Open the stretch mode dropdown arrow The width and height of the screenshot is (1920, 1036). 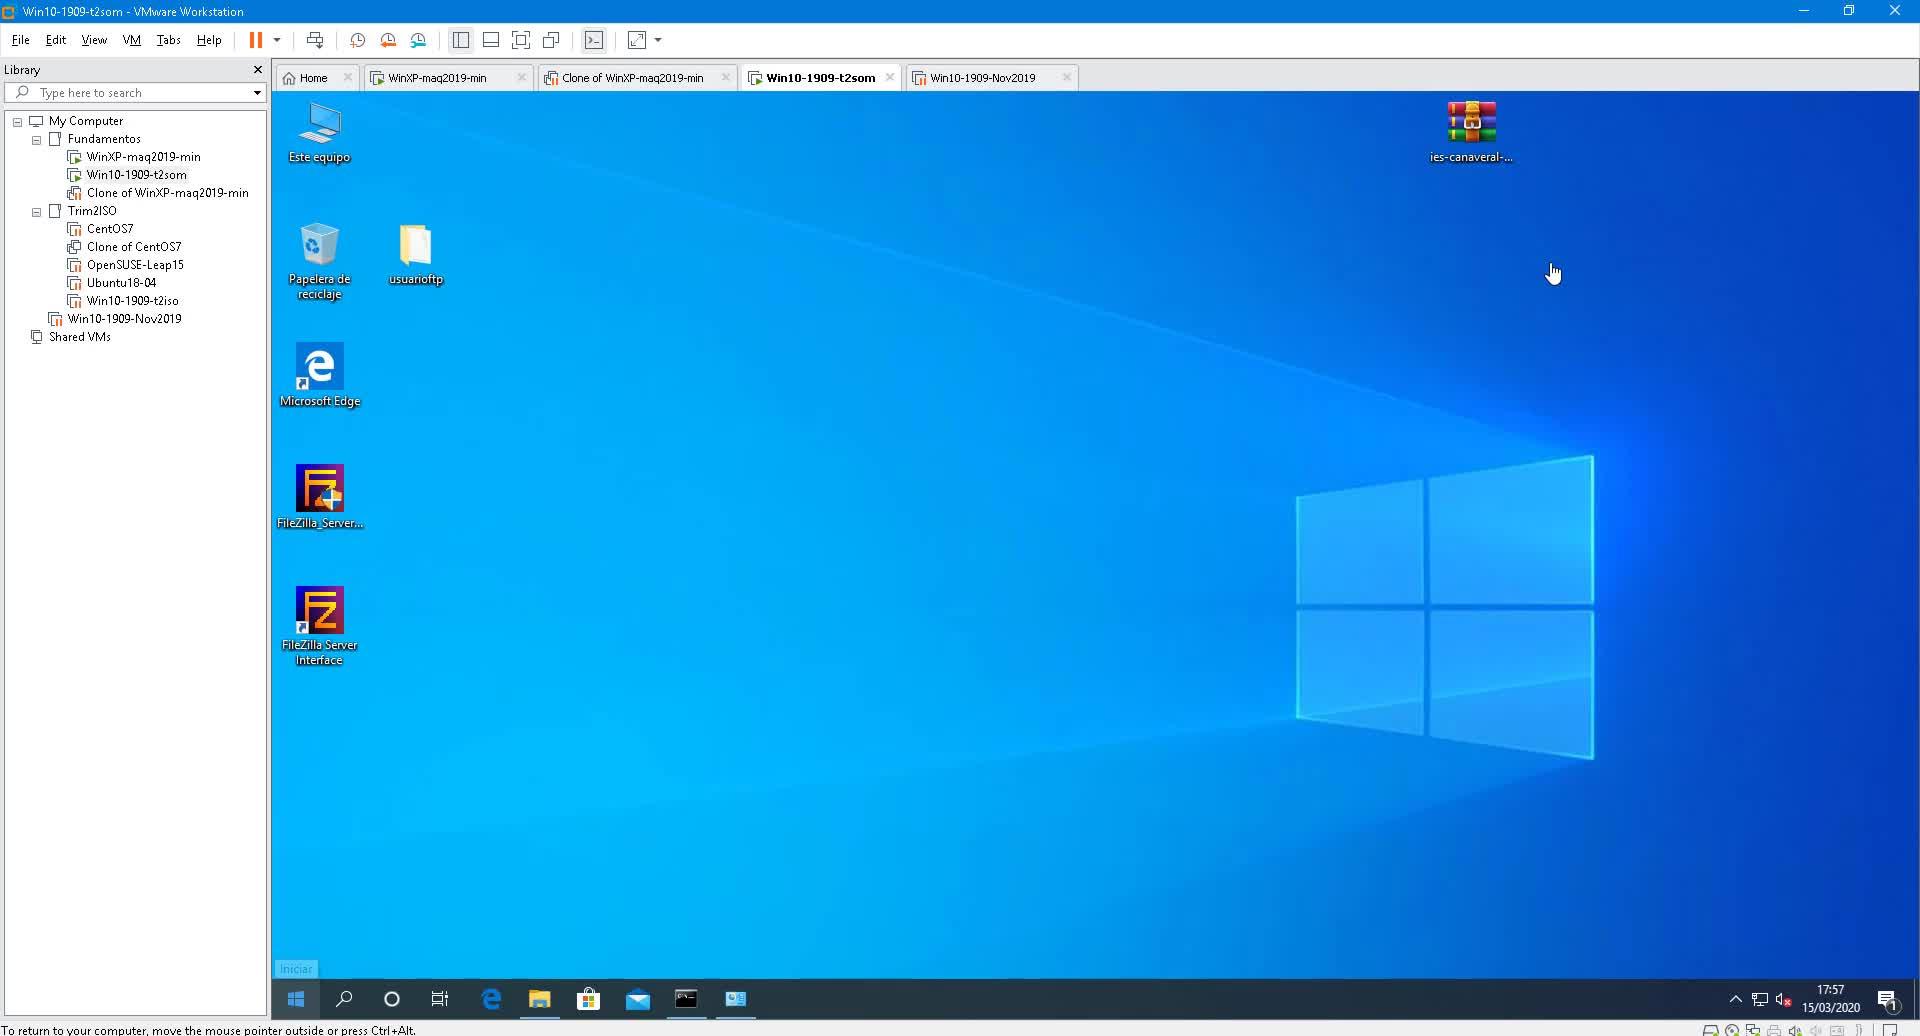click(658, 40)
